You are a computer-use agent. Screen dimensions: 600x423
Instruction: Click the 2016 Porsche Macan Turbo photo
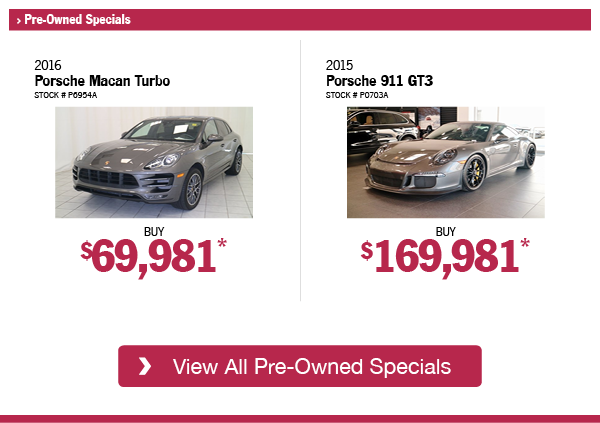coord(154,162)
